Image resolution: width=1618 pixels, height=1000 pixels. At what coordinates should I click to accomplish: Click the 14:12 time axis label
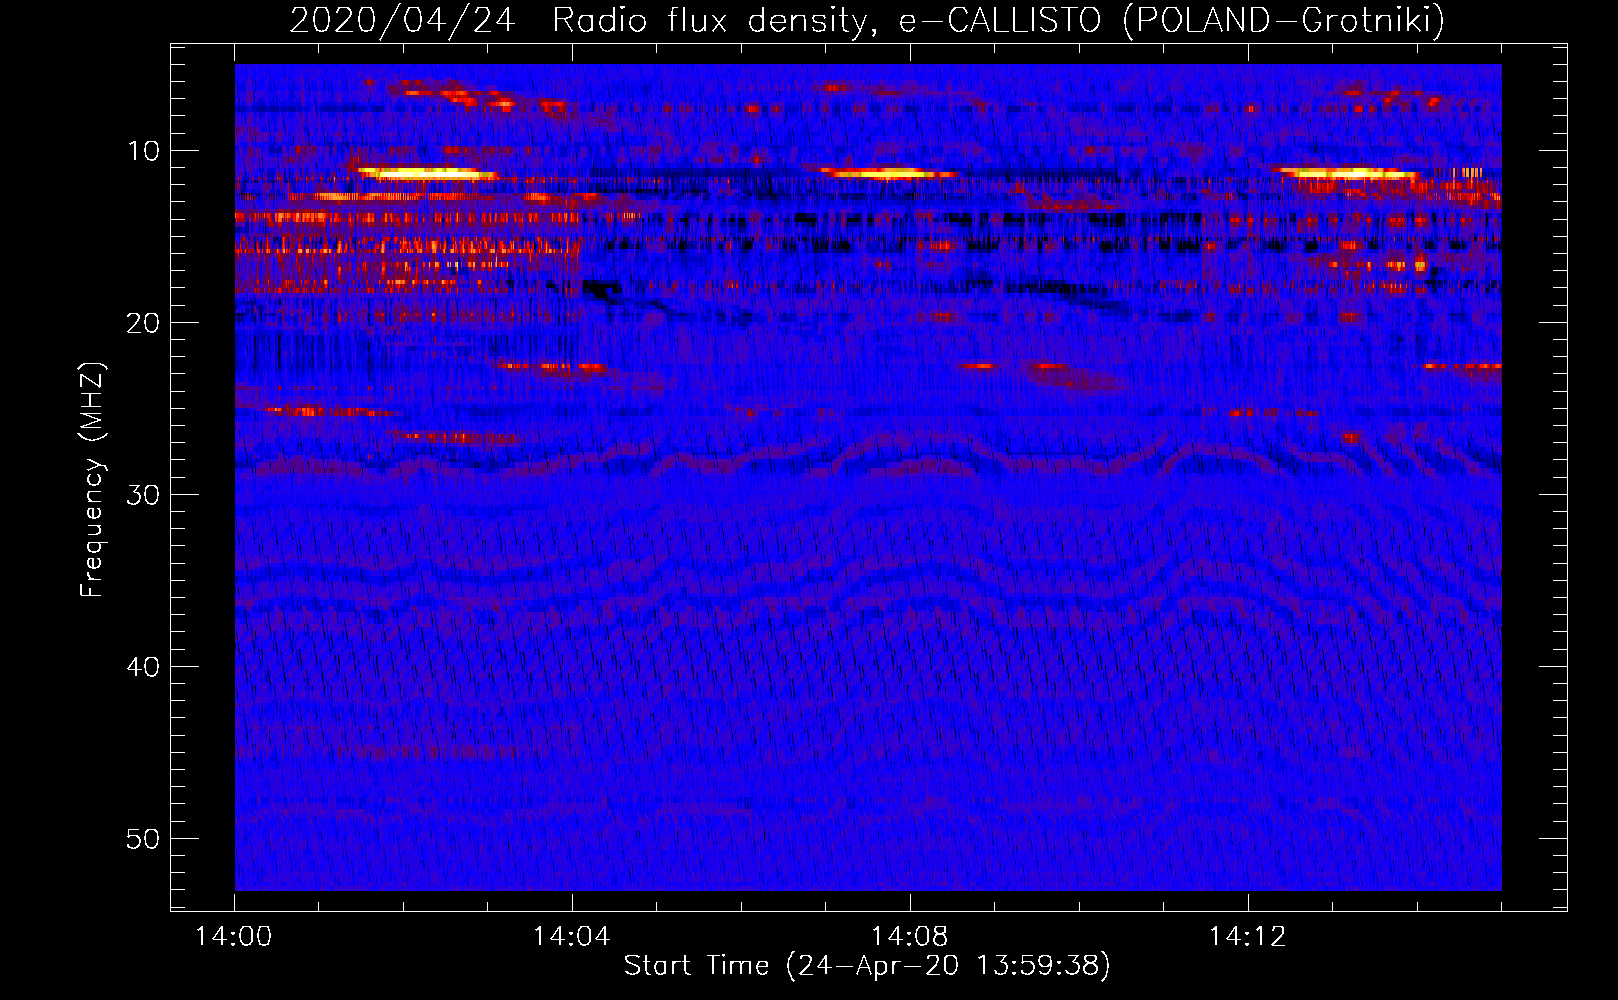click(x=1247, y=937)
